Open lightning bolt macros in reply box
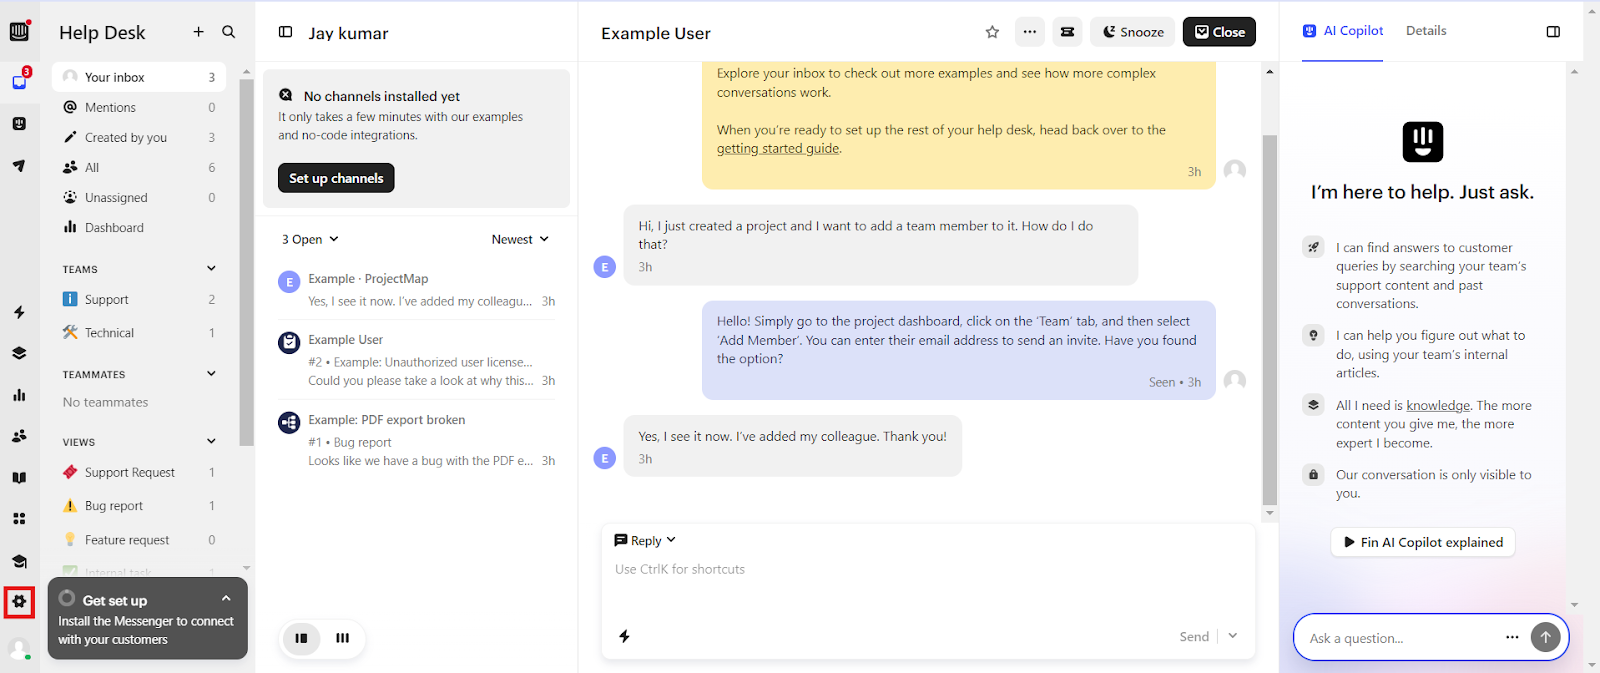 click(x=624, y=636)
